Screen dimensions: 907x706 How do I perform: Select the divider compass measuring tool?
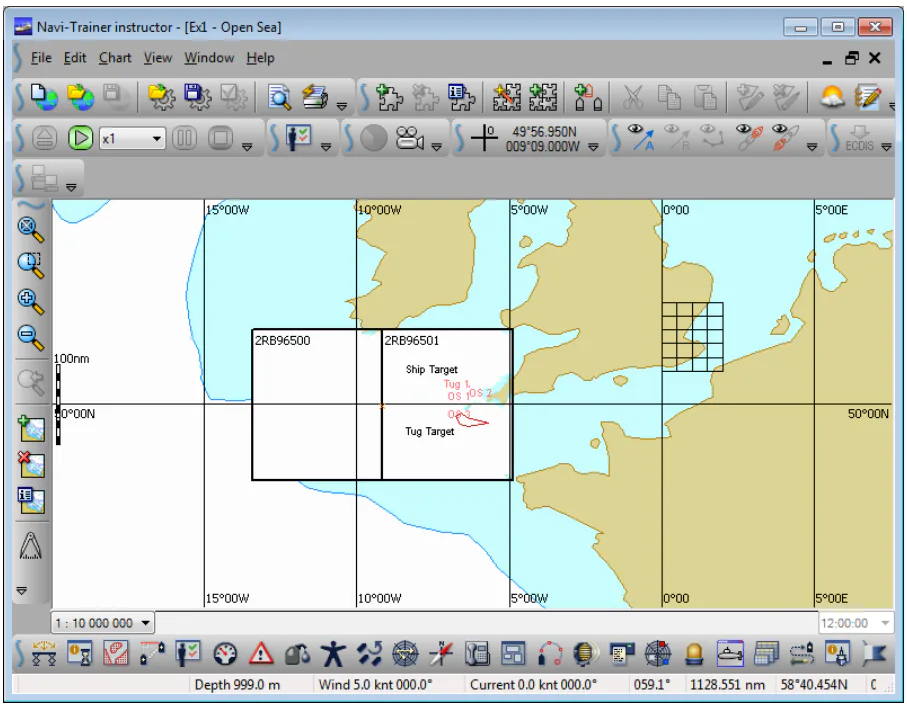pos(31,546)
